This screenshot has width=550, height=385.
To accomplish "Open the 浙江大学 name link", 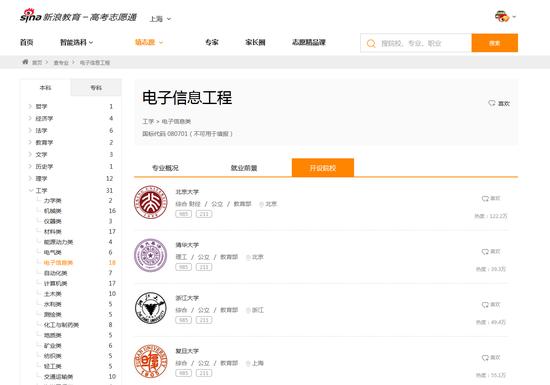I will click(187, 298).
